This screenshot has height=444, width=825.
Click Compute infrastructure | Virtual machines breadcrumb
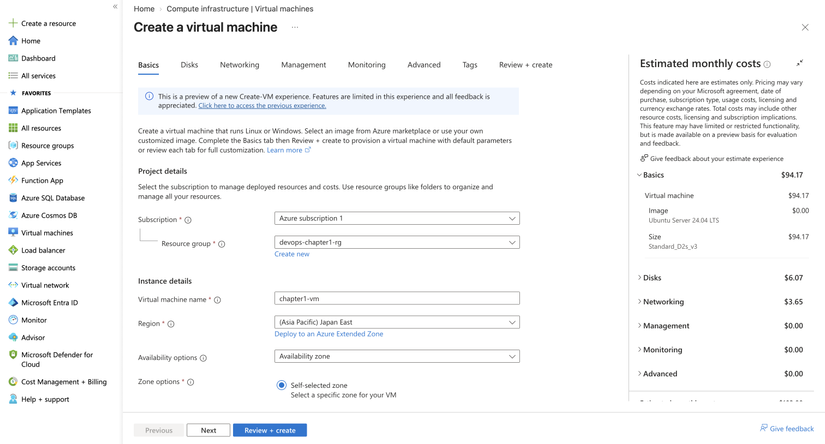240,9
